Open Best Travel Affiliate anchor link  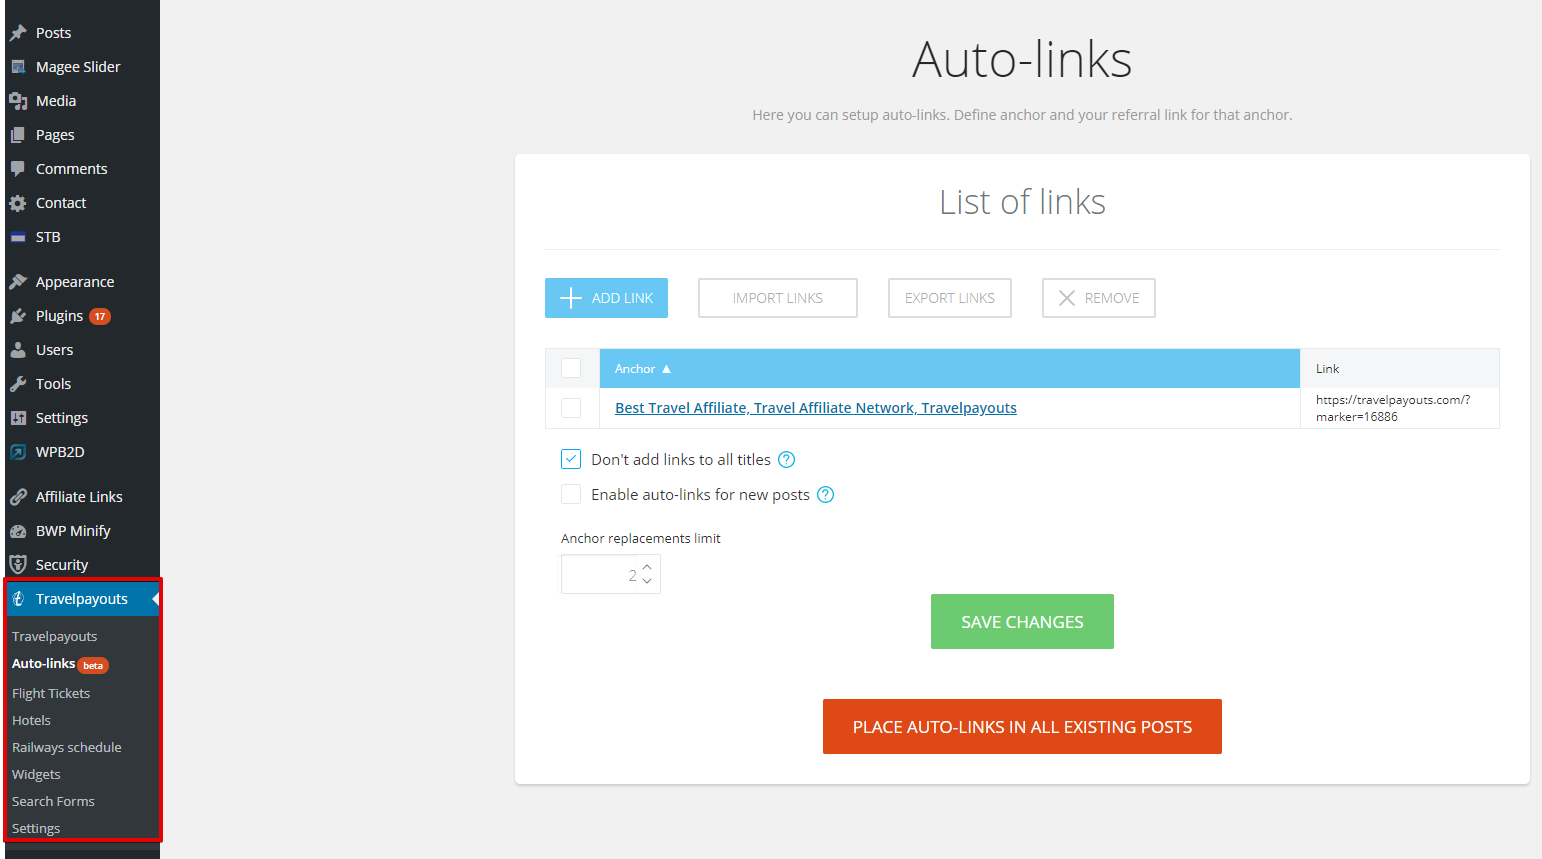coord(816,408)
